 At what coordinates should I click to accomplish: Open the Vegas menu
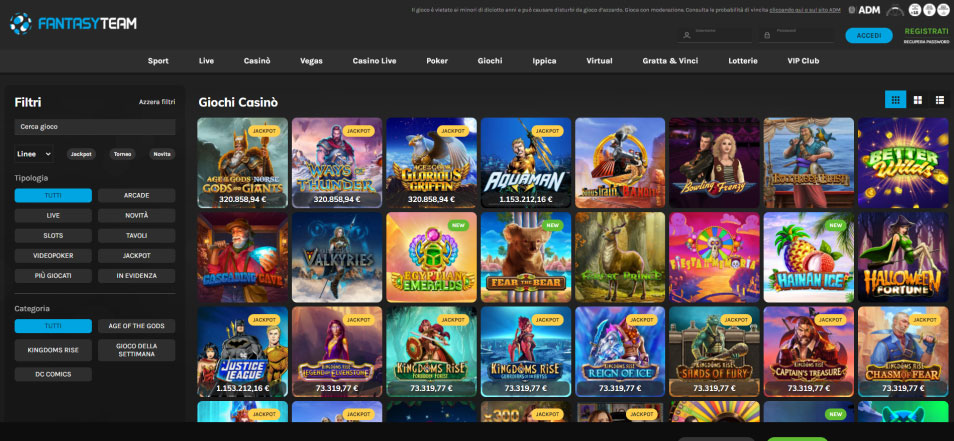pyautogui.click(x=312, y=61)
